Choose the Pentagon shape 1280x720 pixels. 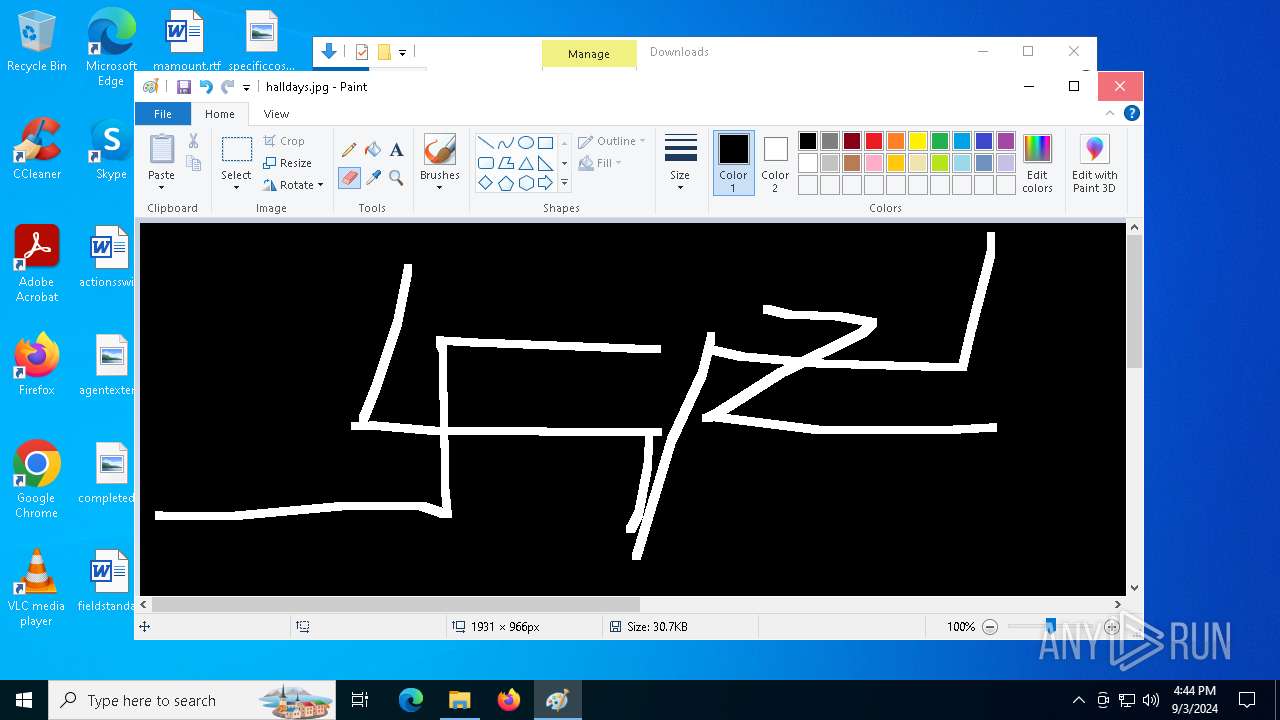tap(505, 183)
